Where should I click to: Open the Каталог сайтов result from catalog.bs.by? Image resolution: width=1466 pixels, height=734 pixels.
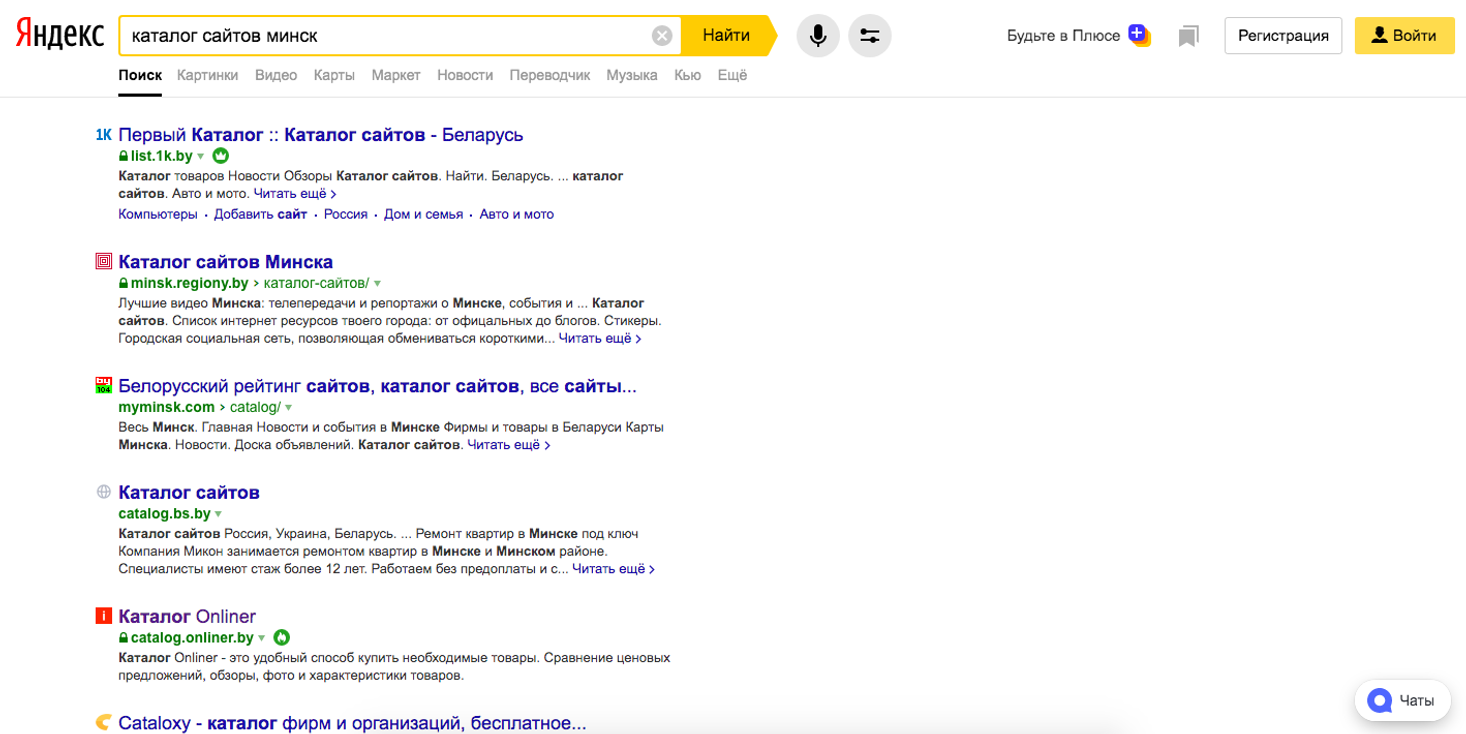(x=189, y=492)
